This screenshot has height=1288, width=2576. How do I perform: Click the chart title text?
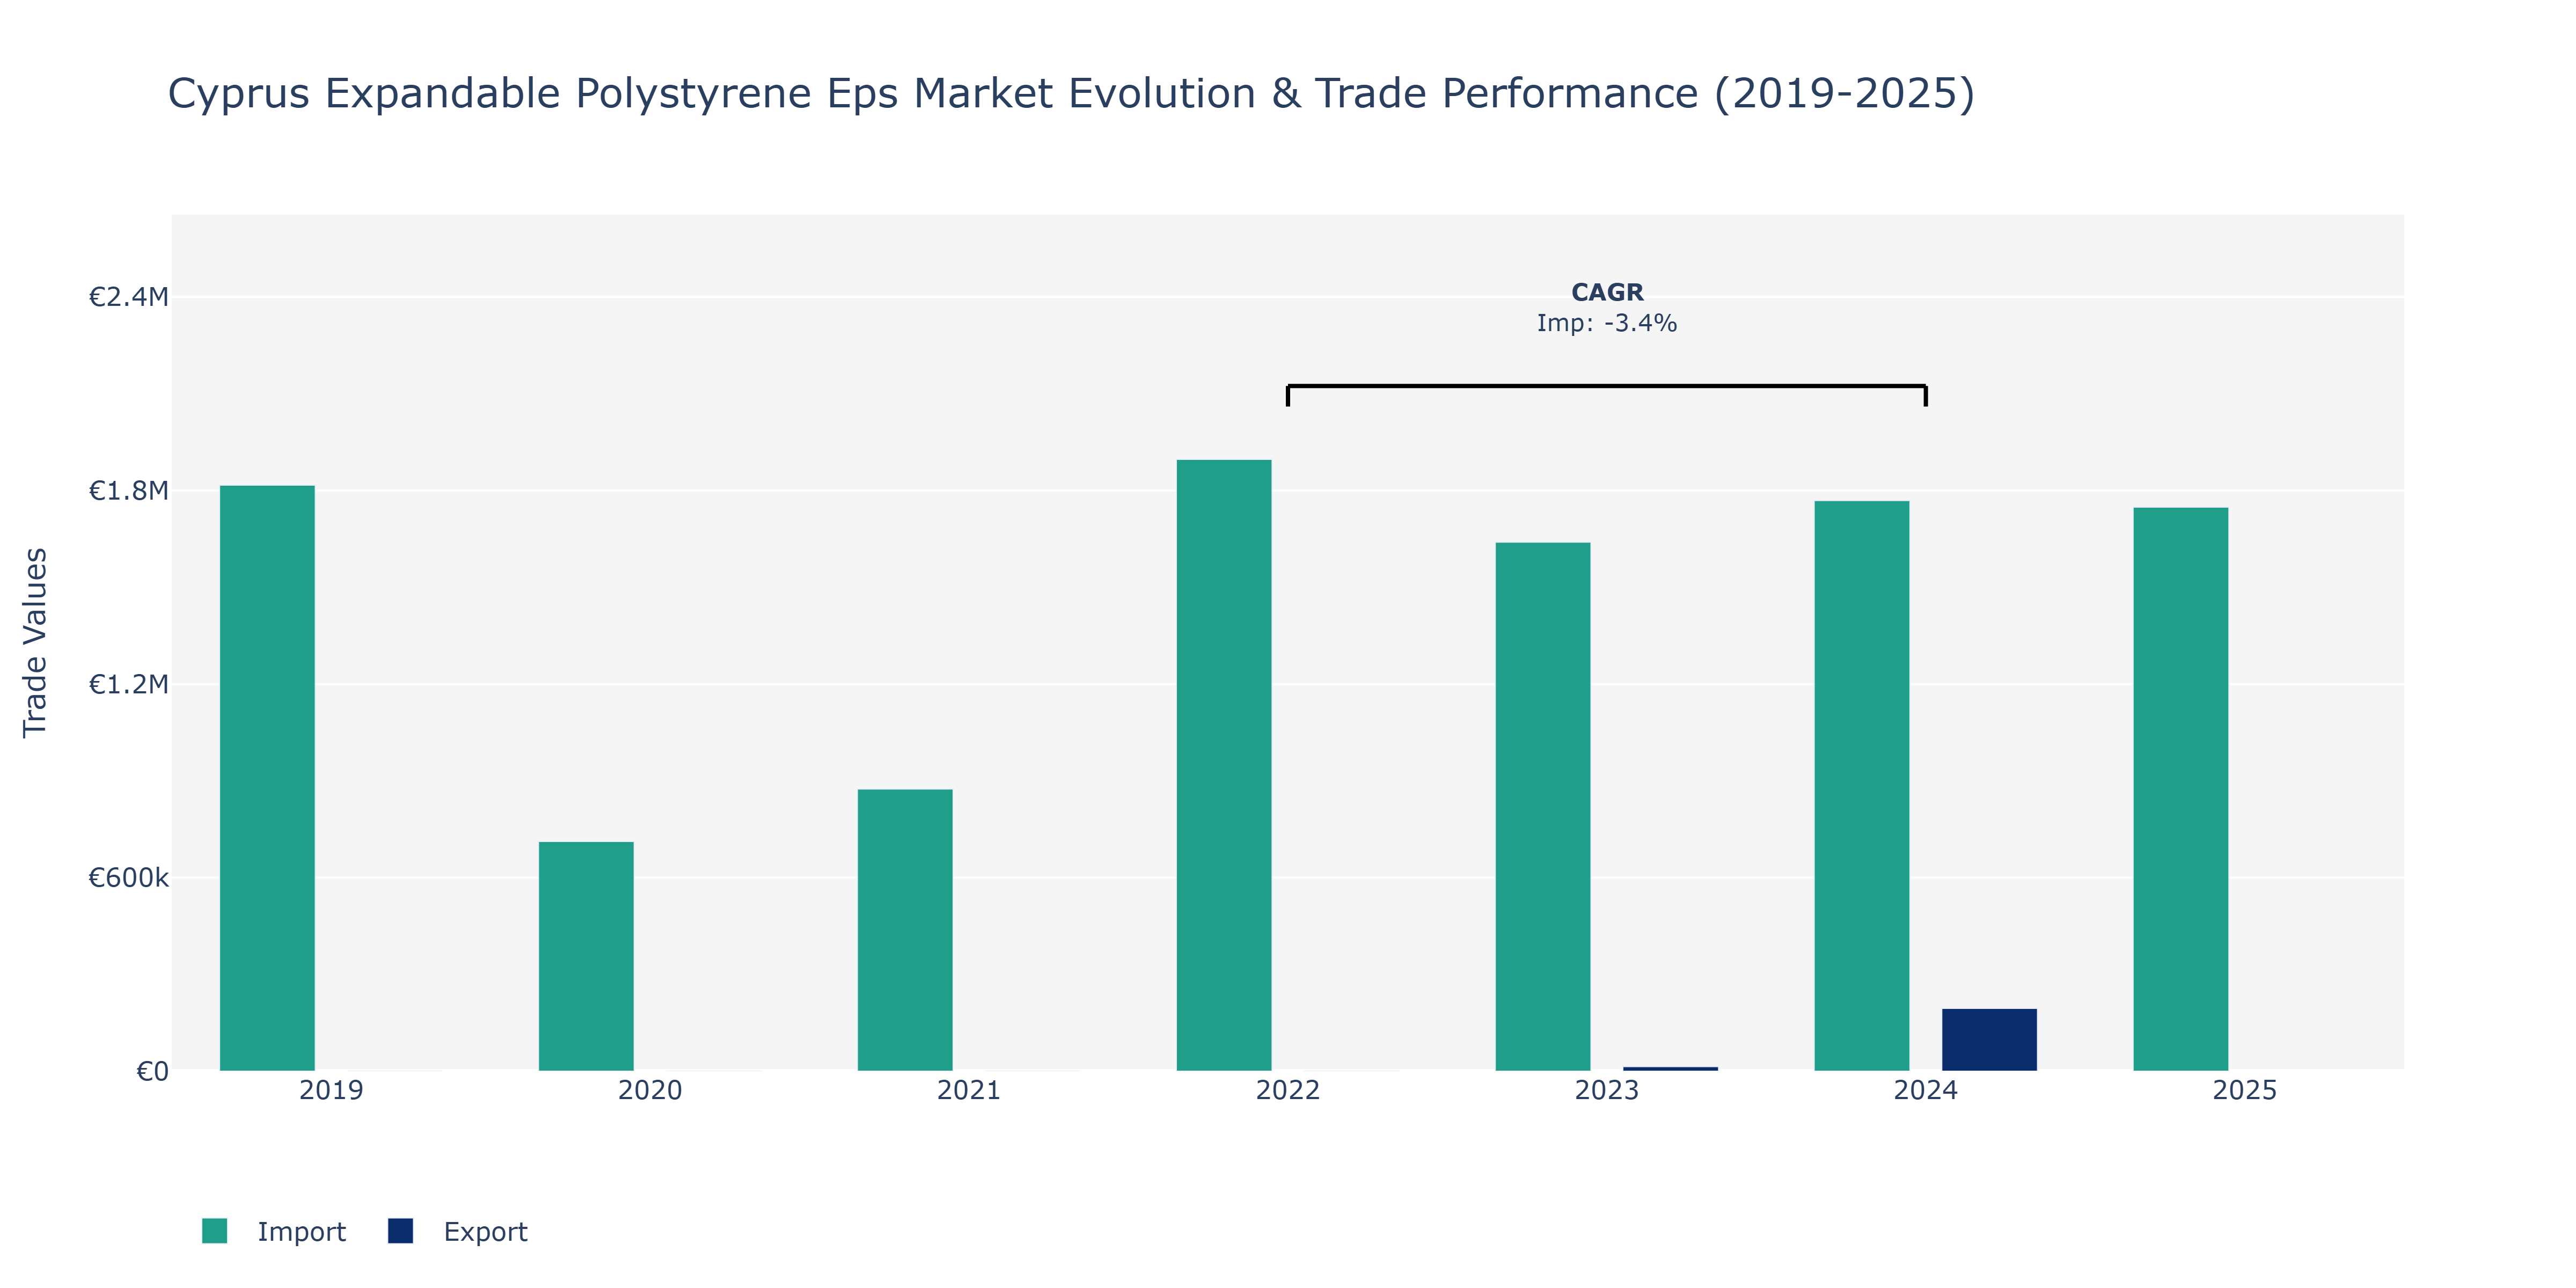[x=1071, y=94]
